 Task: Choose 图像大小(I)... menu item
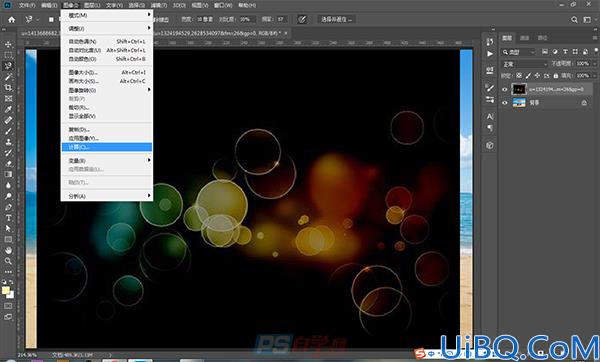click(x=107, y=72)
